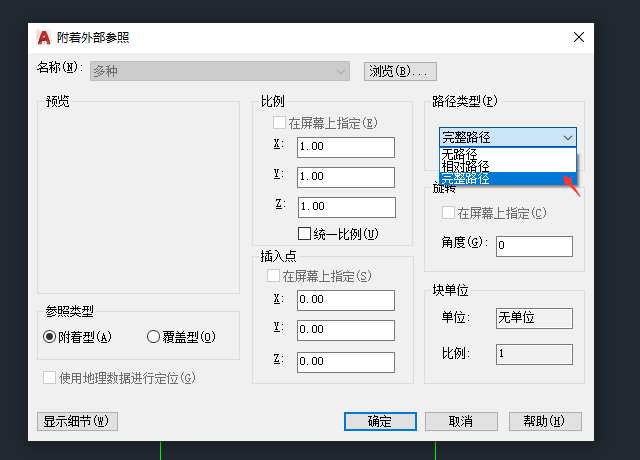Expand the 路径类型 combo box arrow

pyautogui.click(x=567, y=137)
